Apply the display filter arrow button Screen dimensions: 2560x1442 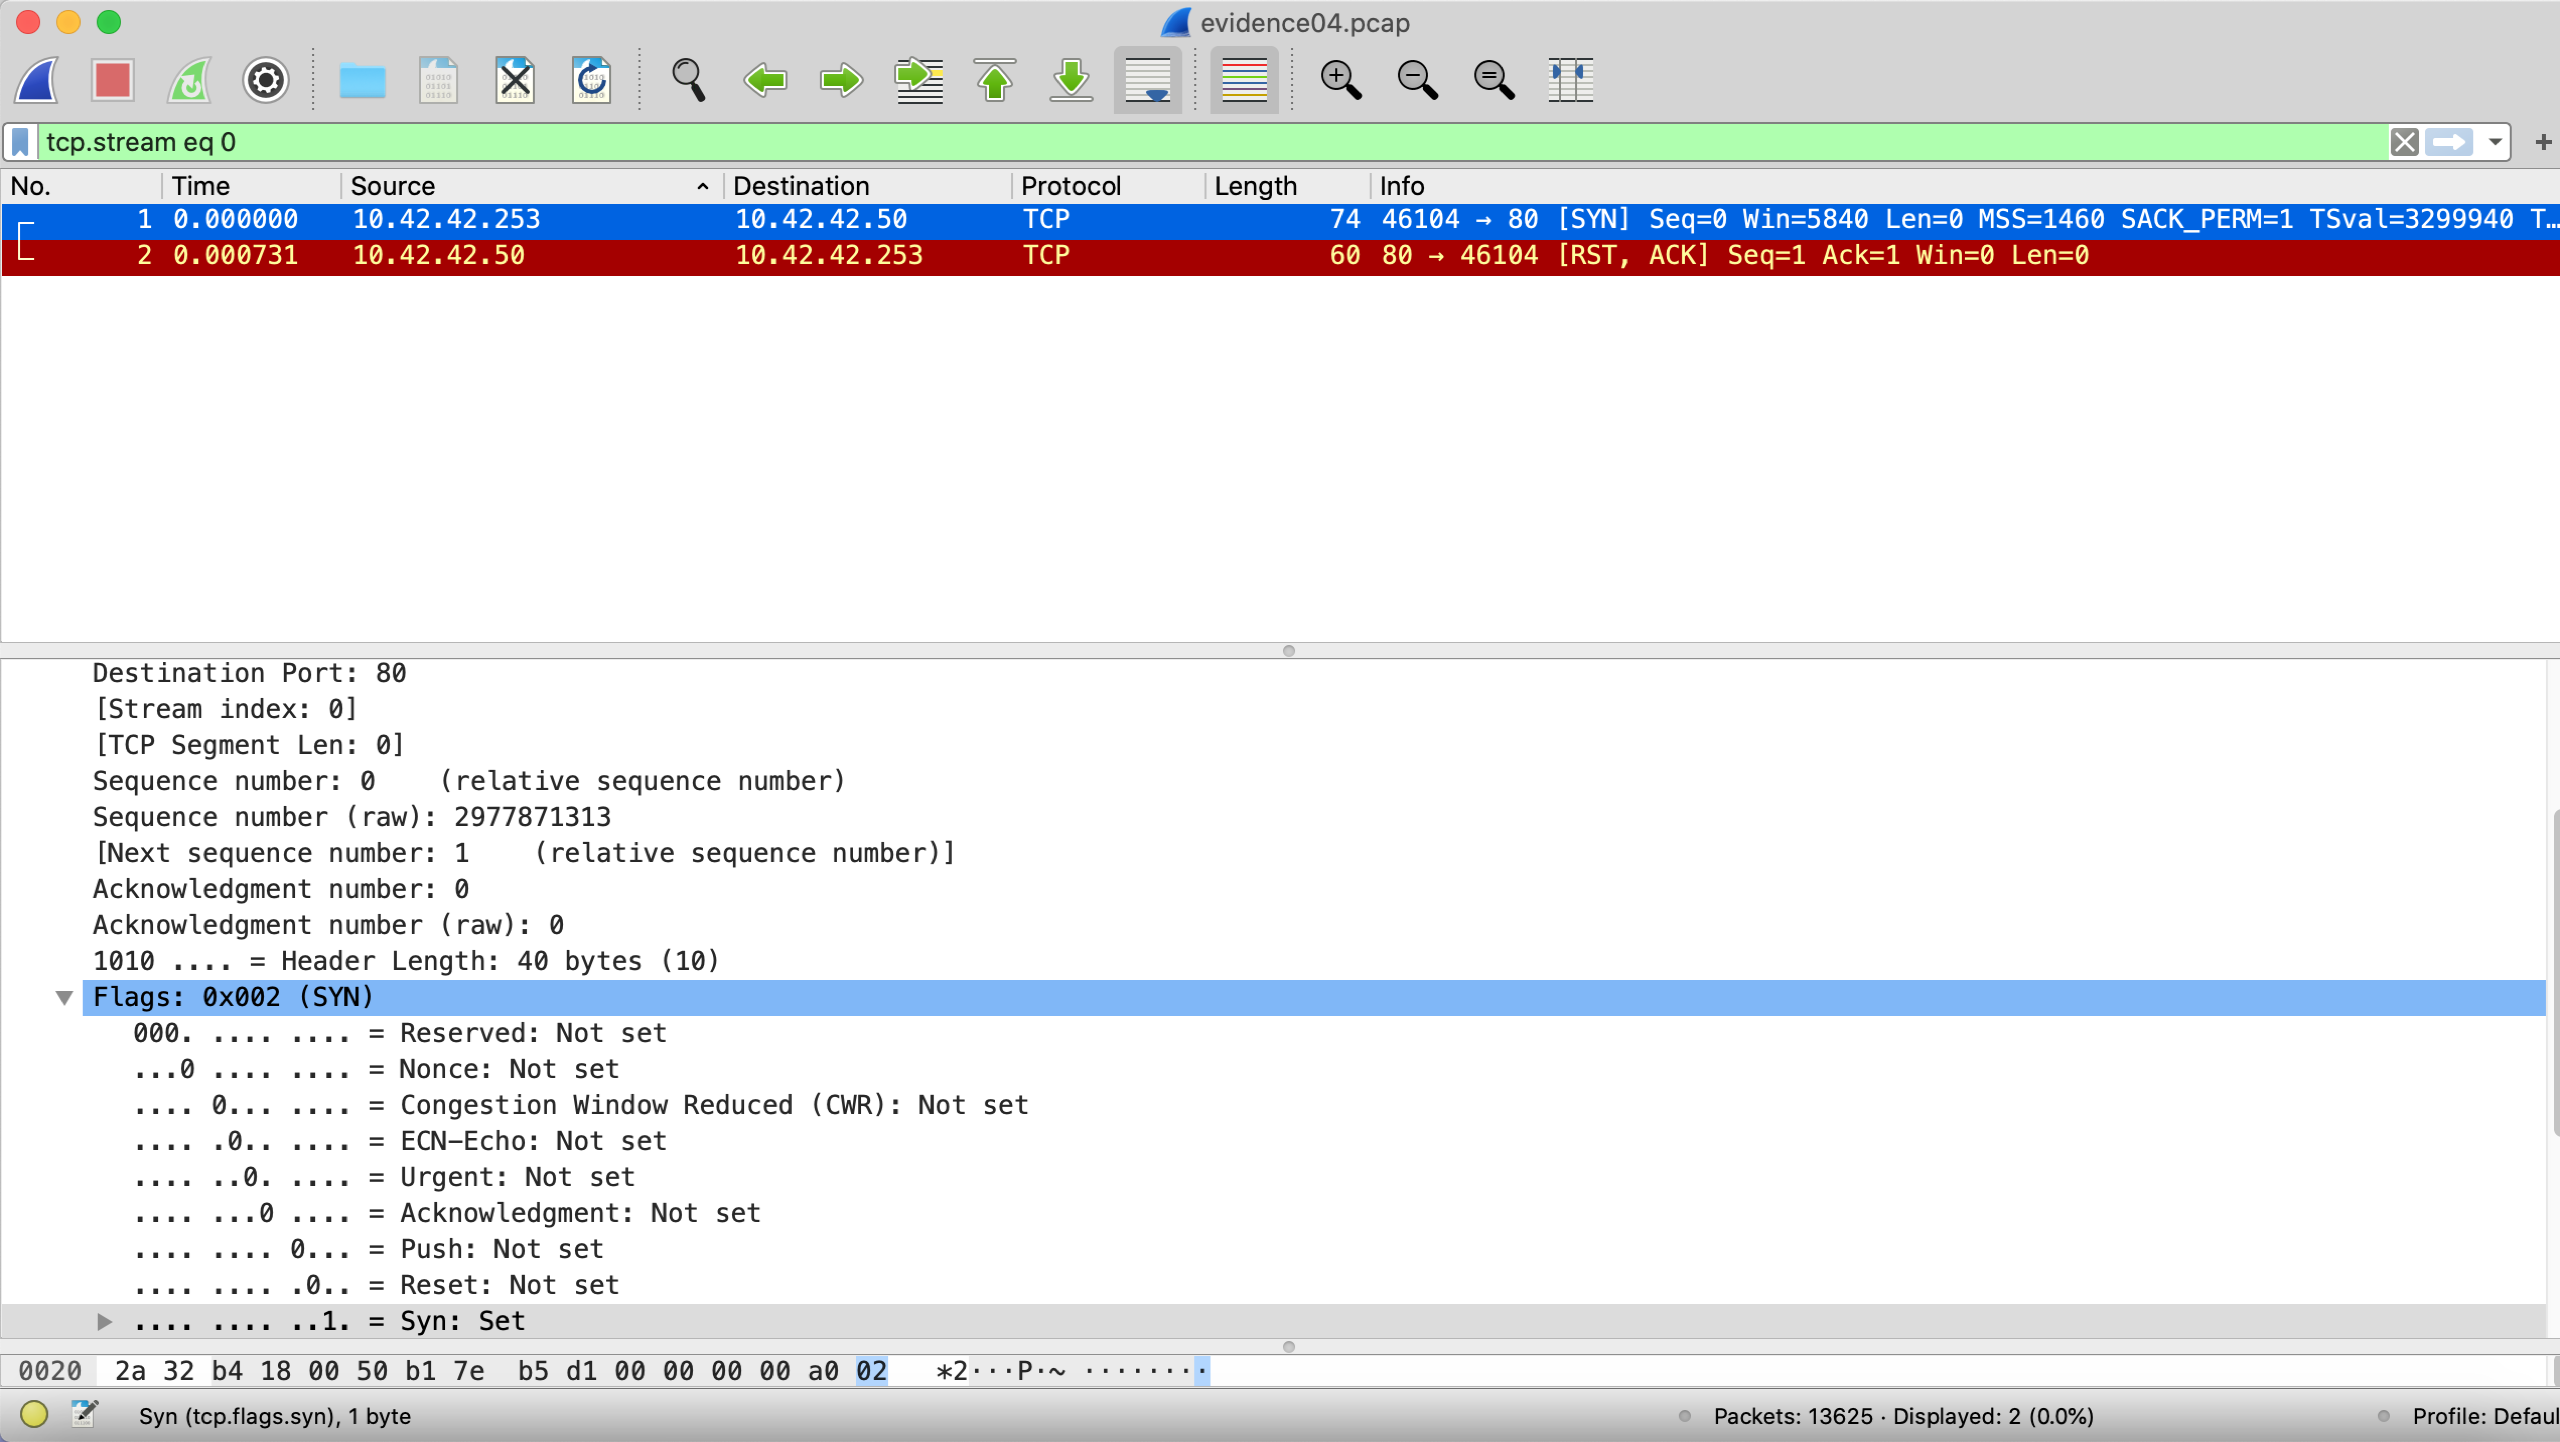pyautogui.click(x=2449, y=142)
